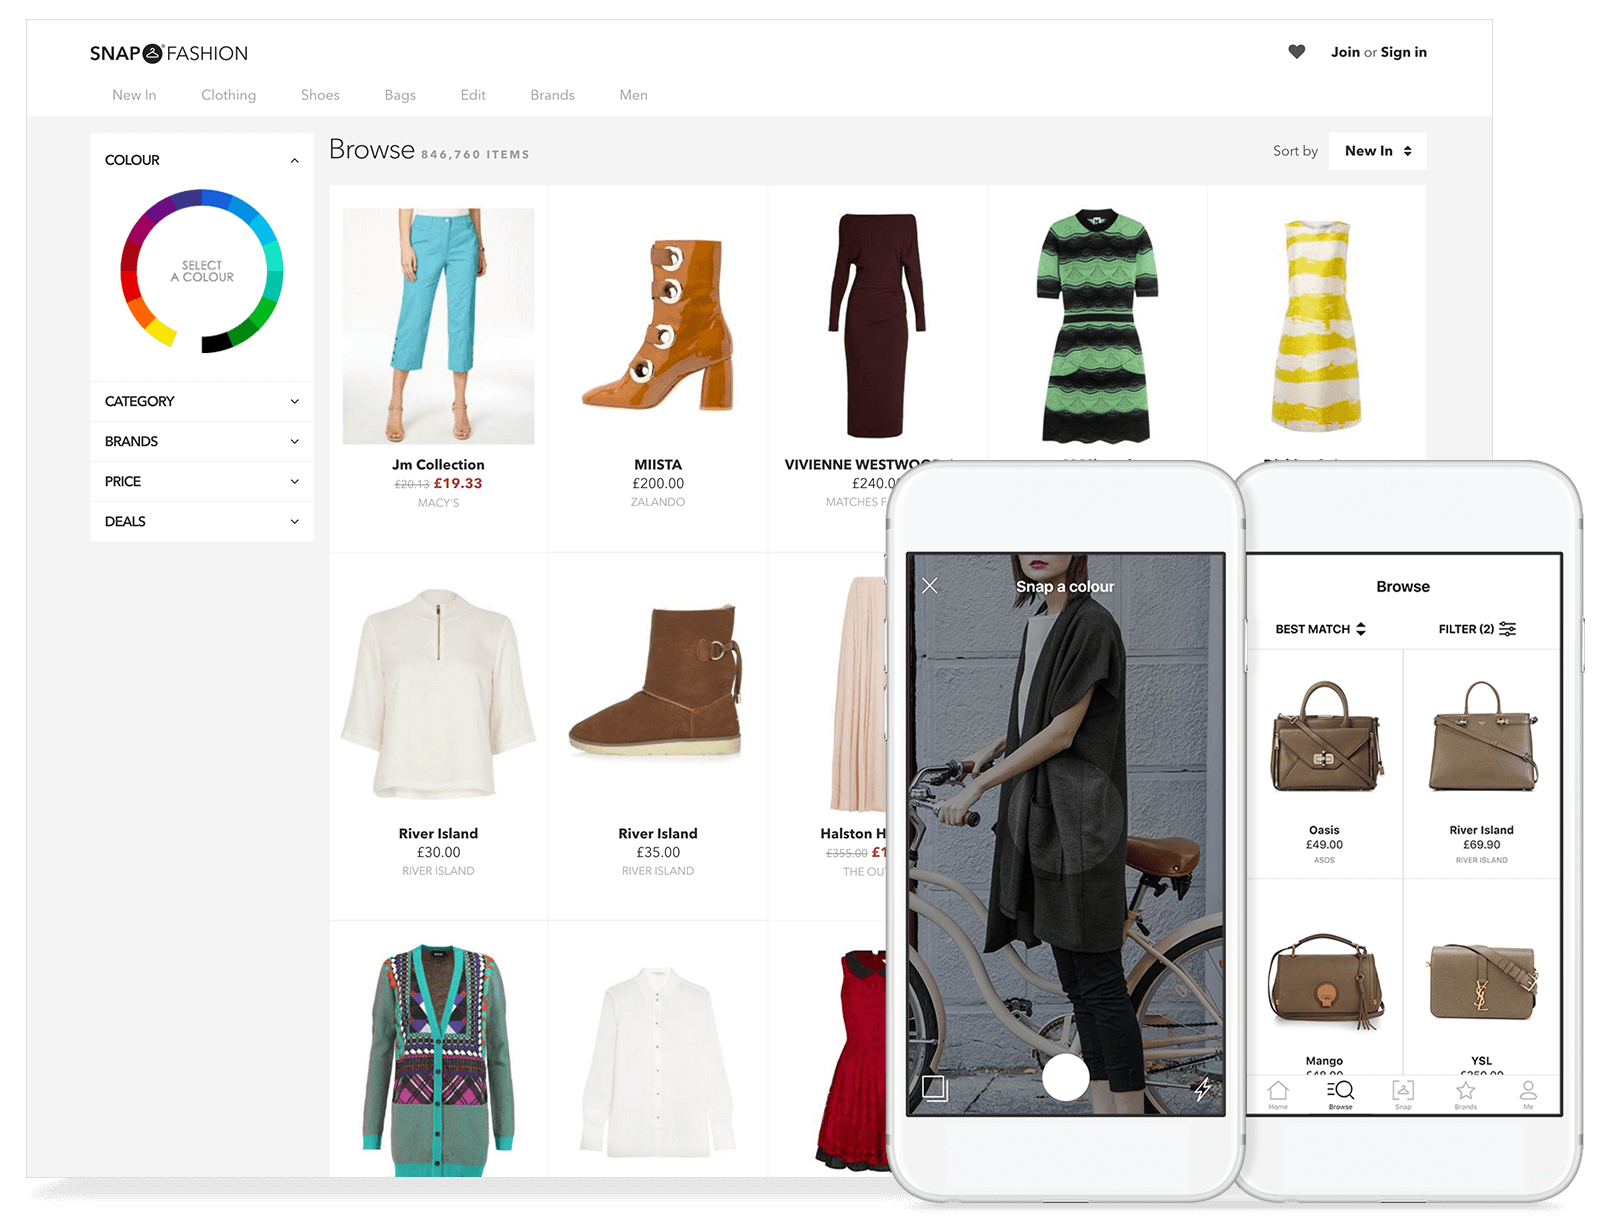Click the Zalando retailer label

(x=658, y=502)
